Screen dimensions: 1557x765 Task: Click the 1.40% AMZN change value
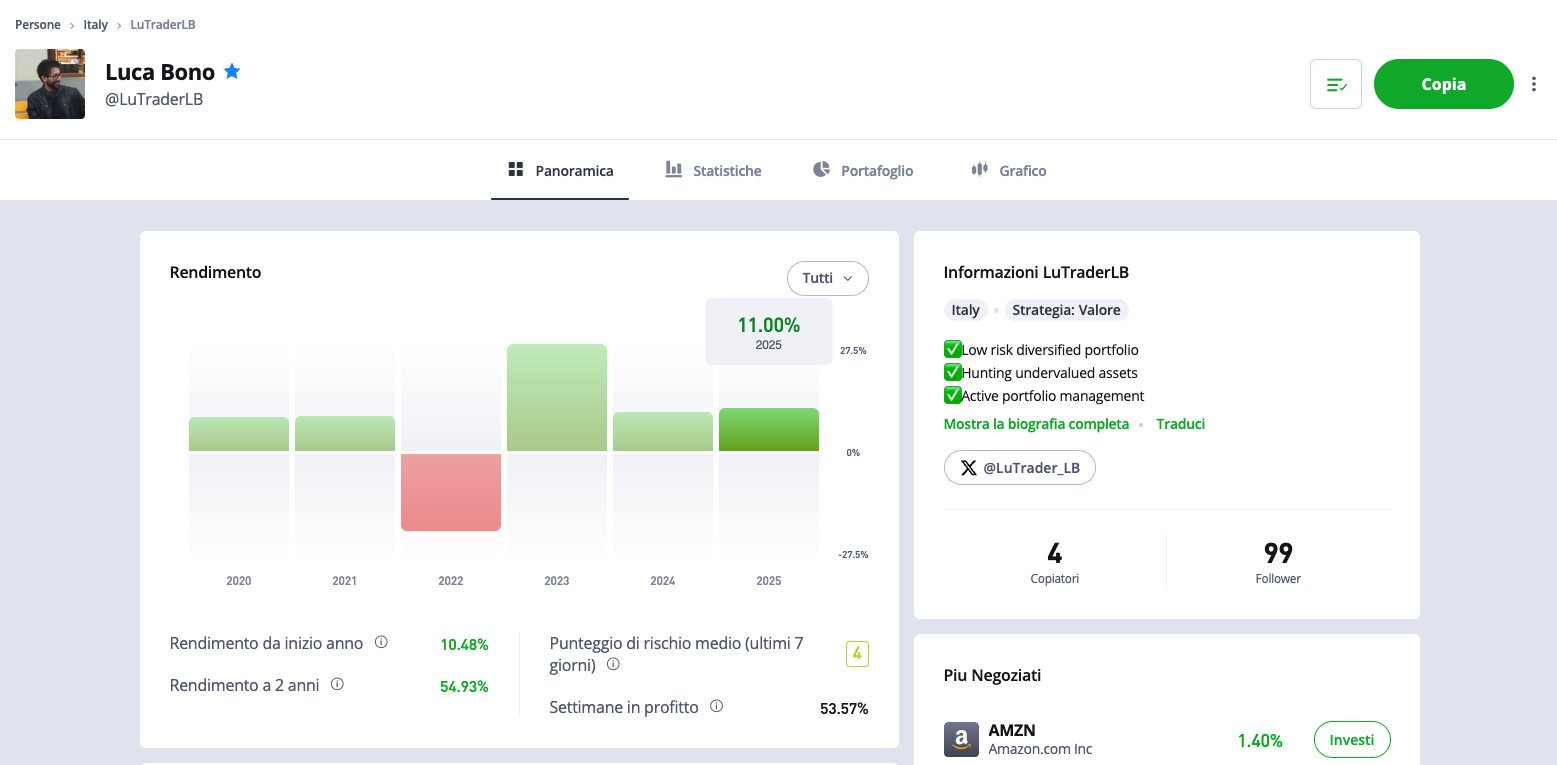point(1260,740)
